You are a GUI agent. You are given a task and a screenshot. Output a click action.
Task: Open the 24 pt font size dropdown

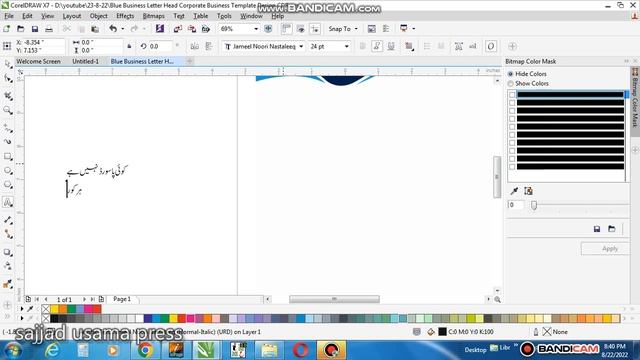coord(347,47)
